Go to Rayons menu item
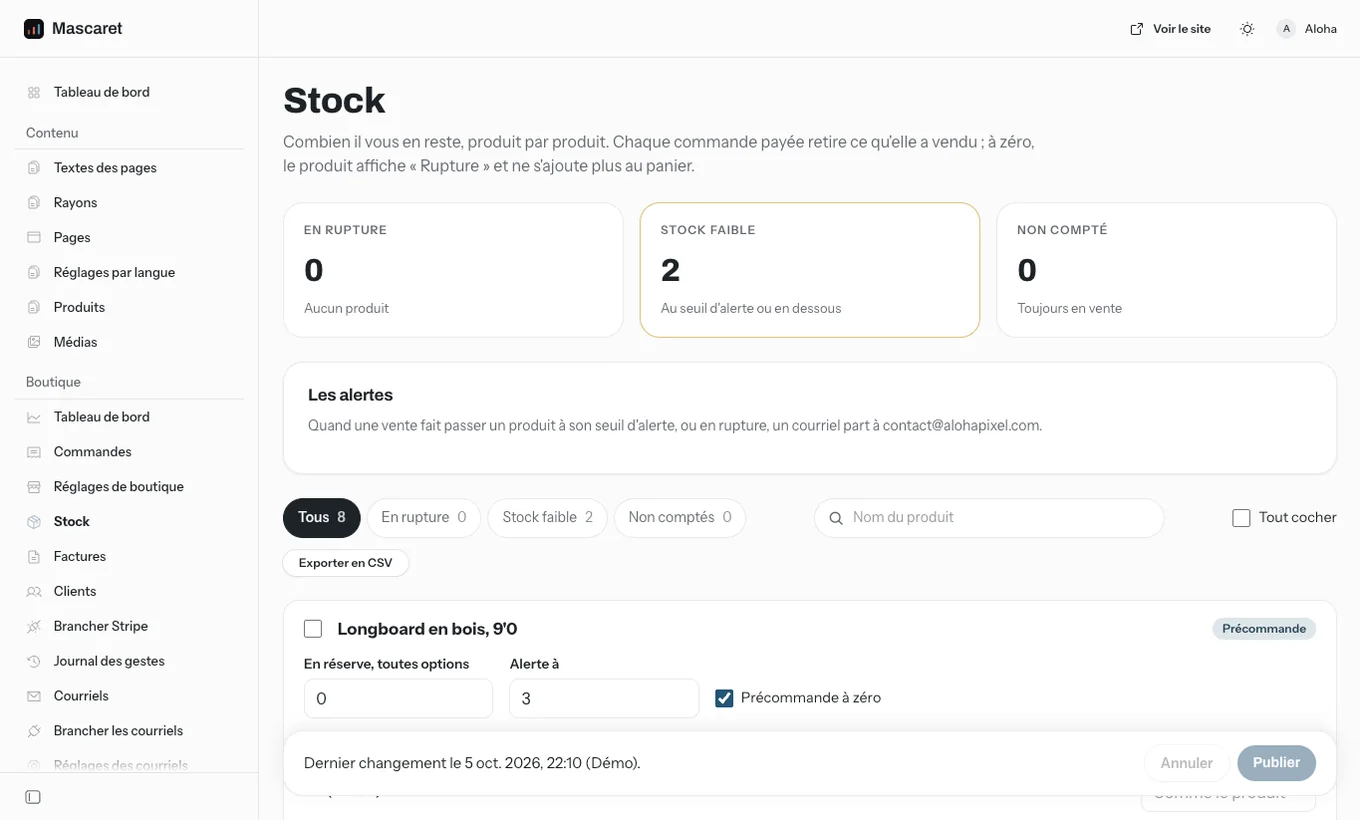The height and width of the screenshot is (820, 1360). [x=129, y=203]
